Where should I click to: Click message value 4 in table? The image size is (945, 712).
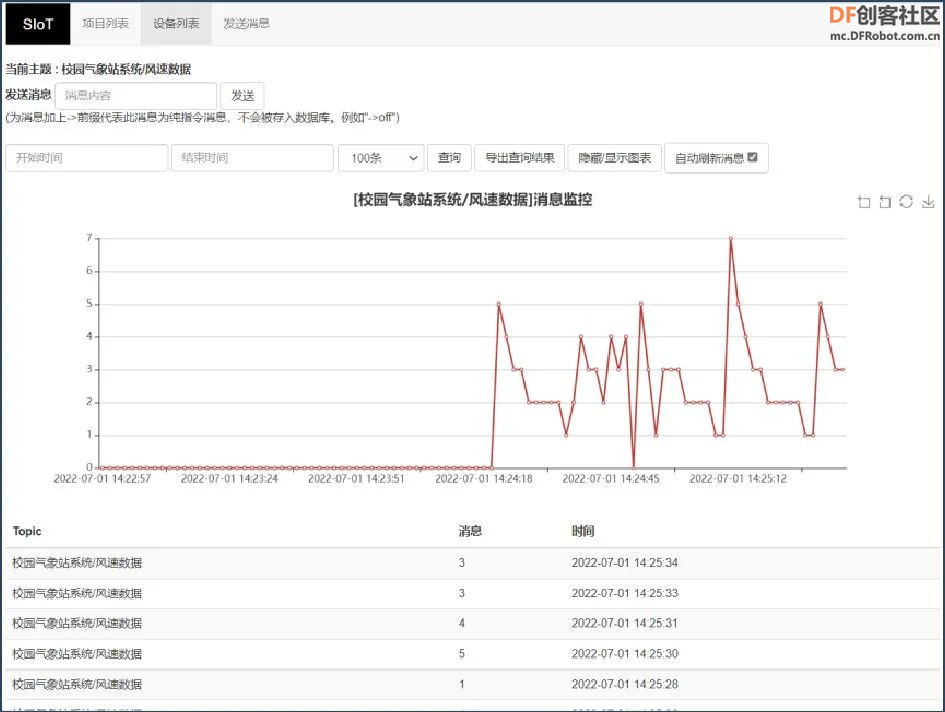[462, 623]
